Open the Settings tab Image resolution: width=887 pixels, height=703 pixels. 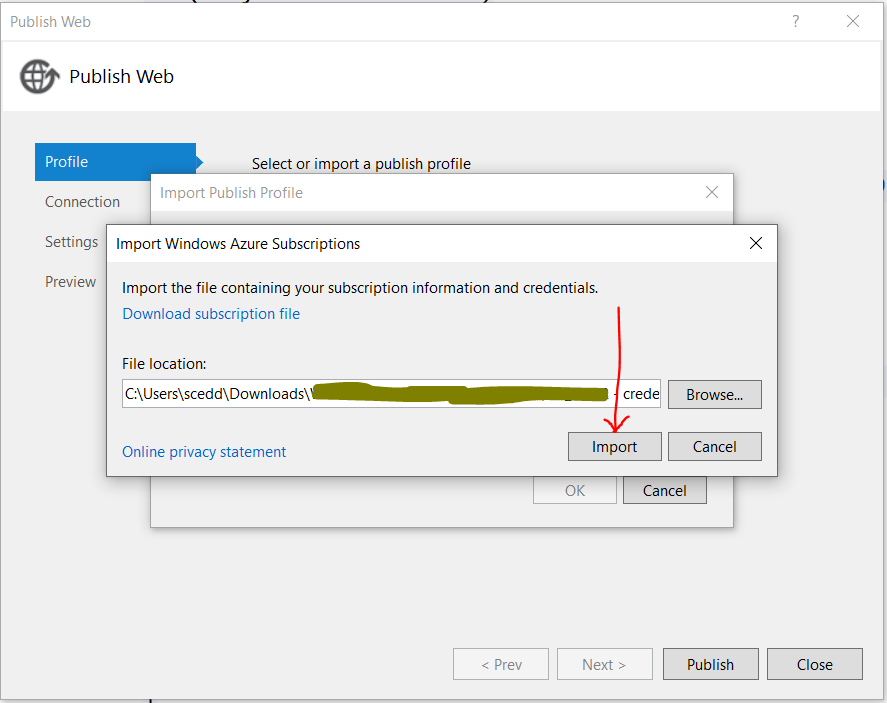[x=71, y=242]
